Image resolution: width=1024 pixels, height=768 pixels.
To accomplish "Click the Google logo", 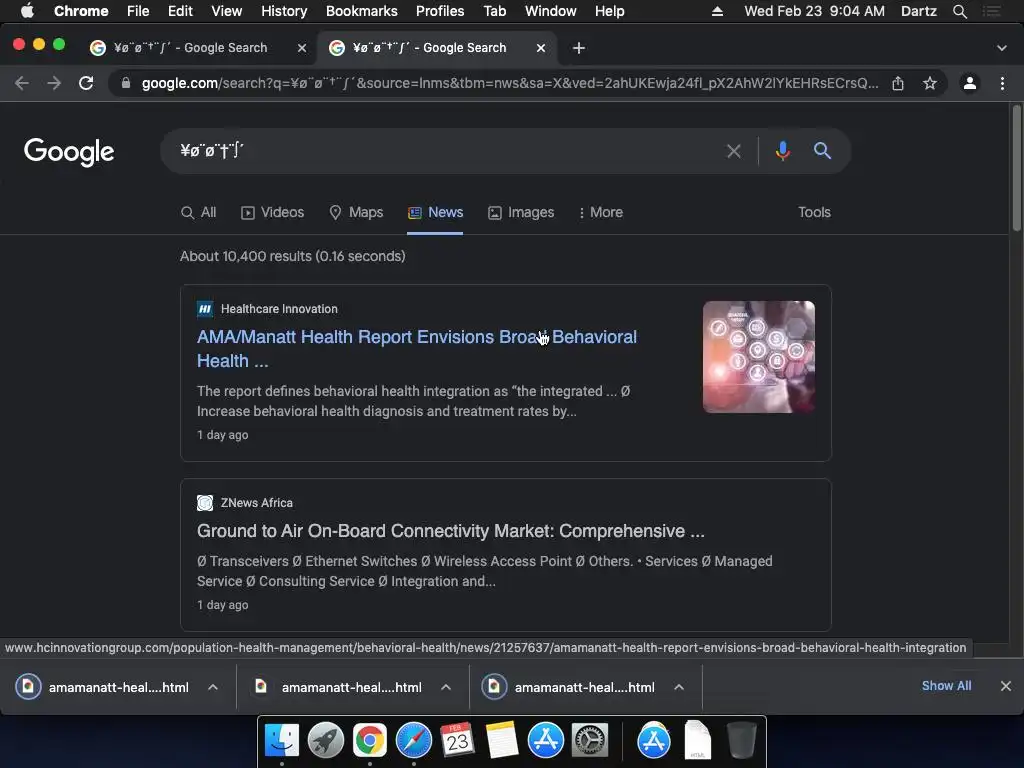I will click(x=69, y=152).
